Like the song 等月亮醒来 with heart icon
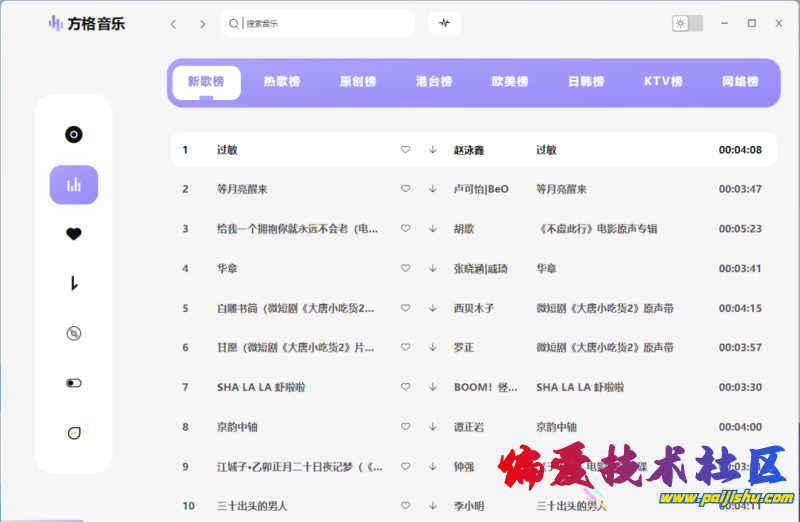This screenshot has height=522, width=800. point(405,189)
